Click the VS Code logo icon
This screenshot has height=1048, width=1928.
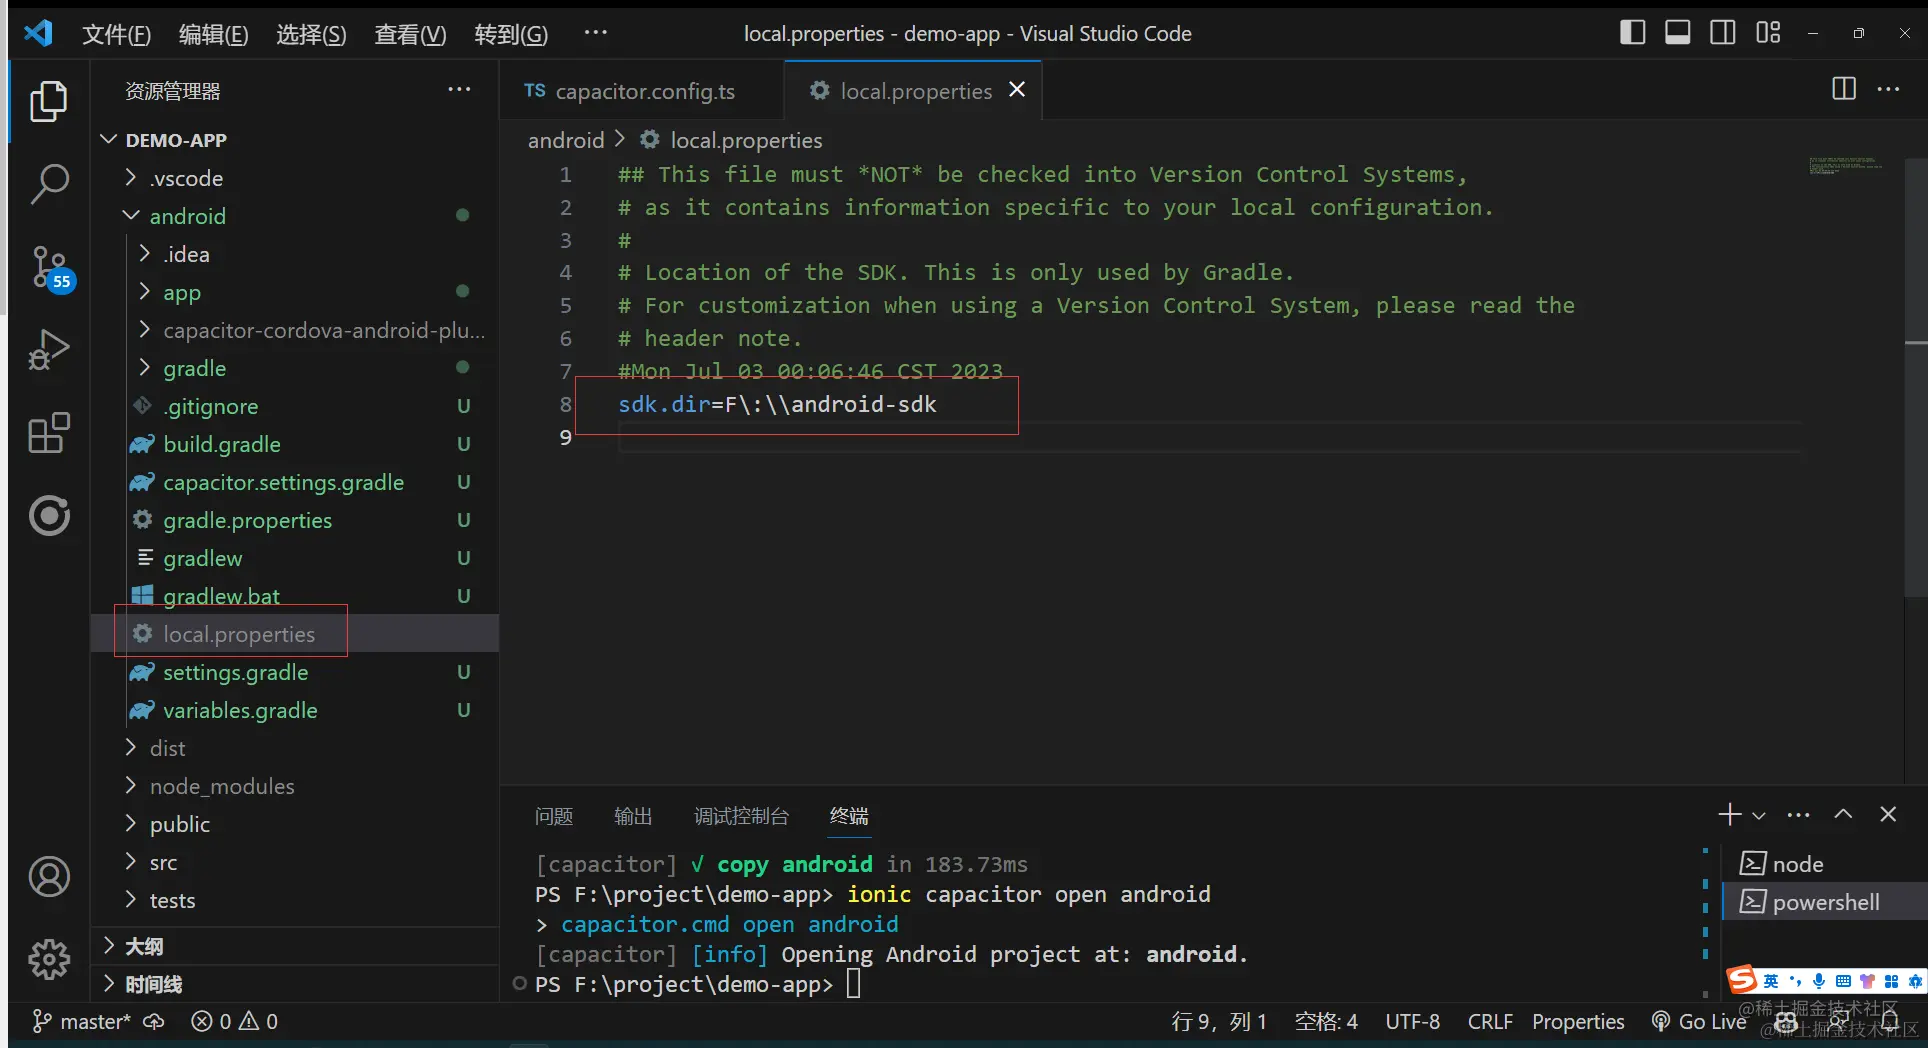tap(38, 33)
